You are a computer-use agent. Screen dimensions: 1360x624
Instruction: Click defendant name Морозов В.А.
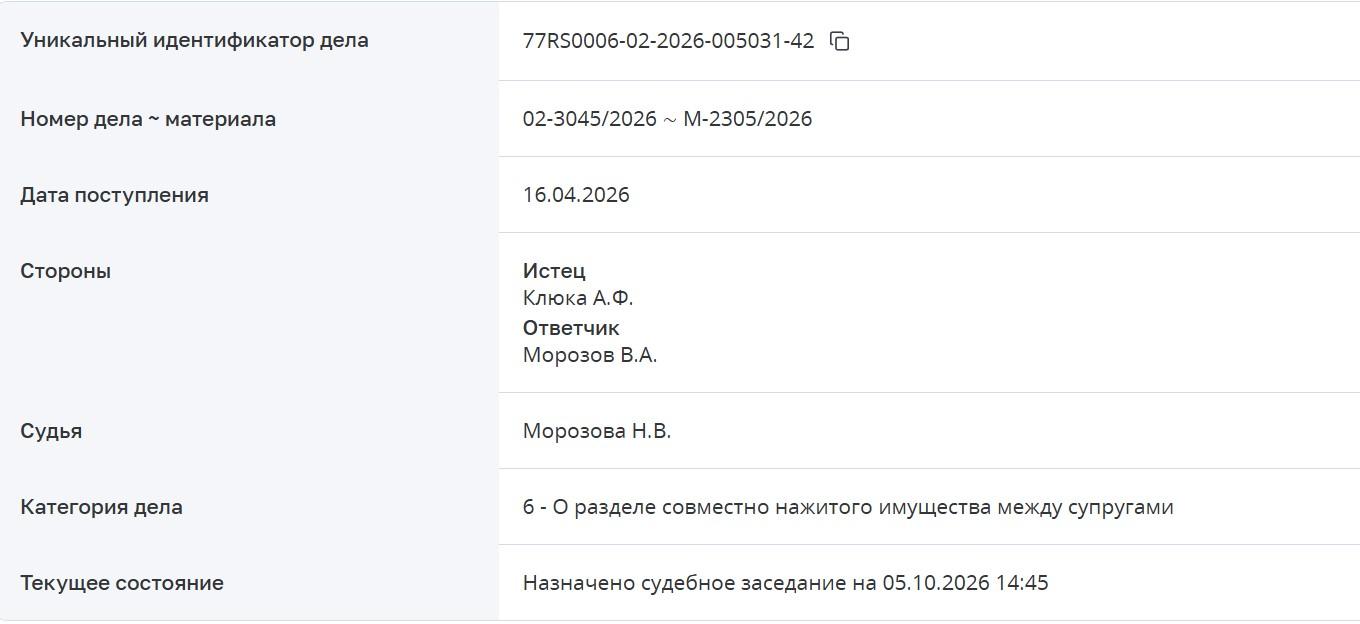click(590, 355)
